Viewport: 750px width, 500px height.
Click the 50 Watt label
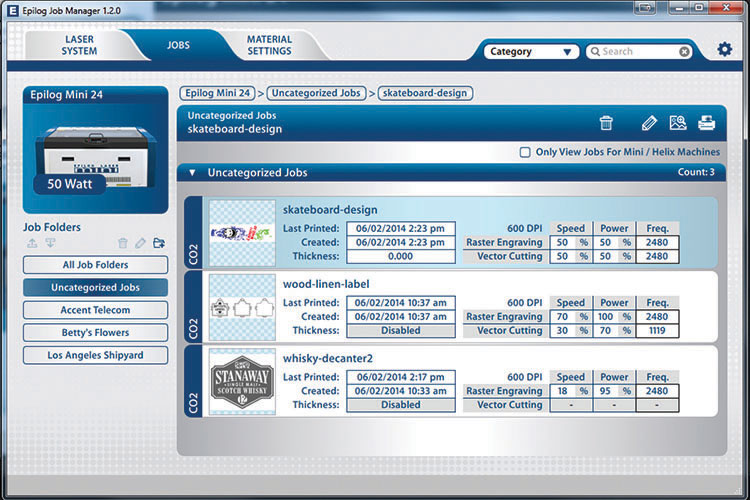tap(69, 184)
